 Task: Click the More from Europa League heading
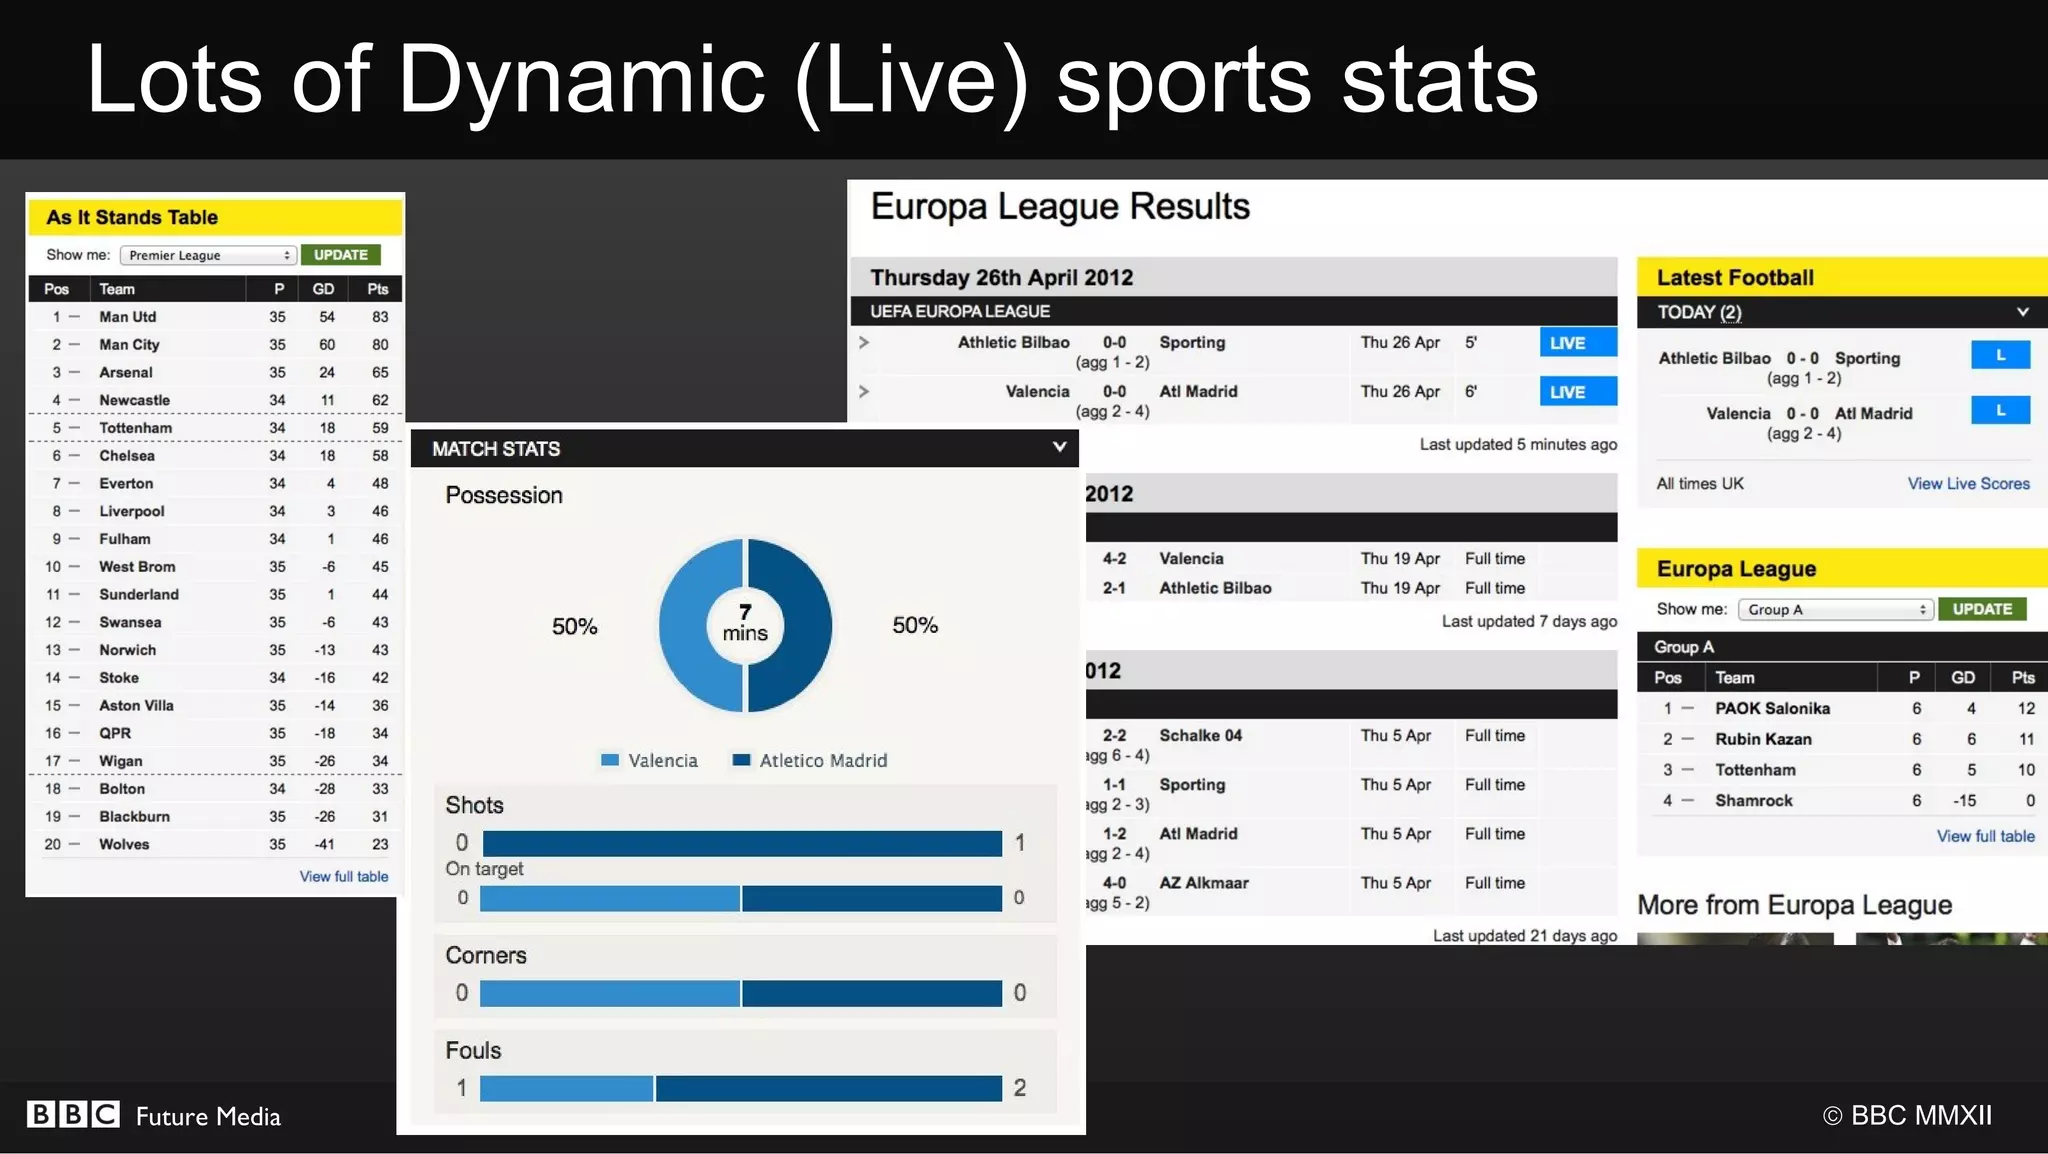click(1794, 905)
